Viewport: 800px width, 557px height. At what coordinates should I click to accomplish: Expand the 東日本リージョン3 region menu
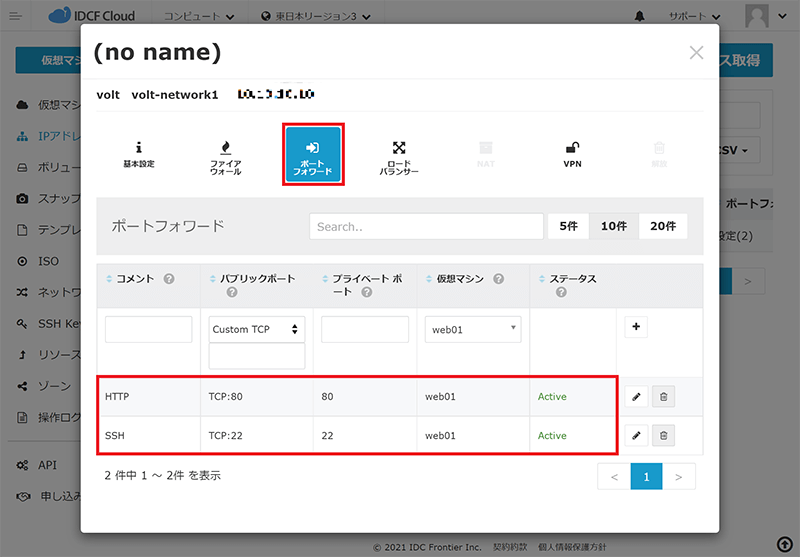[315, 17]
